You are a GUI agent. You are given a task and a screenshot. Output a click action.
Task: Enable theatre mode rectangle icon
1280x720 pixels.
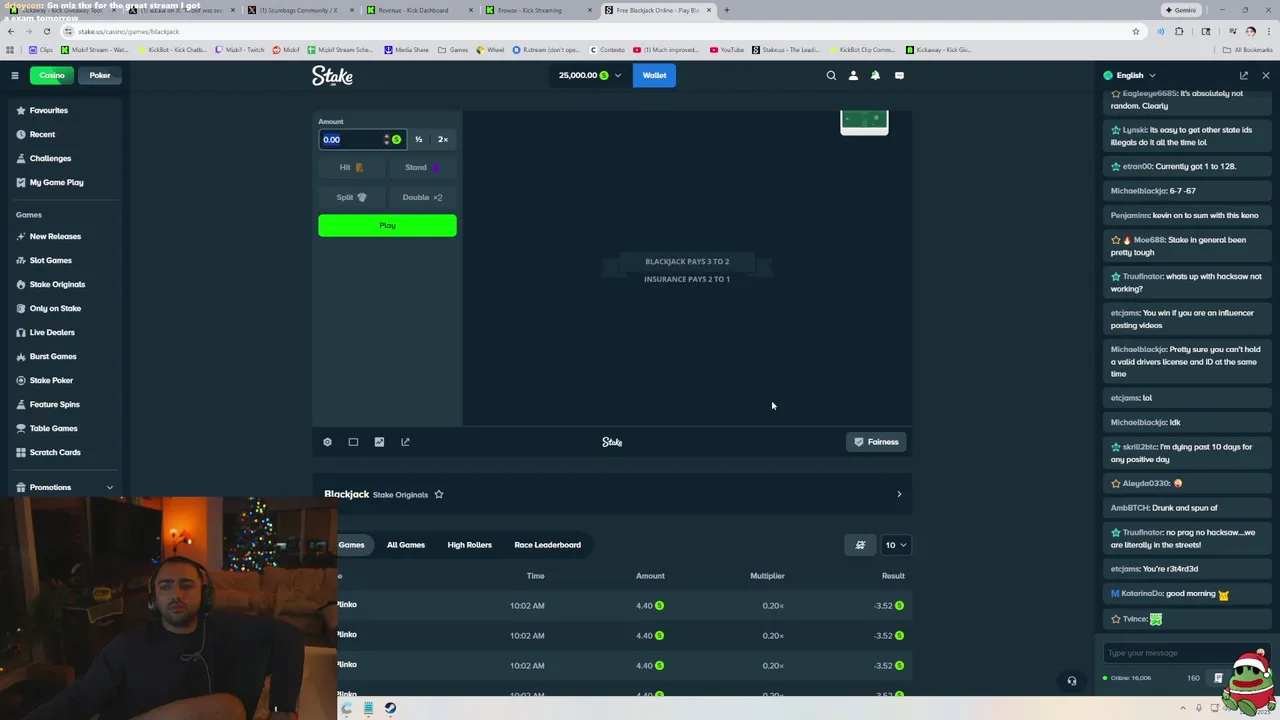353,442
